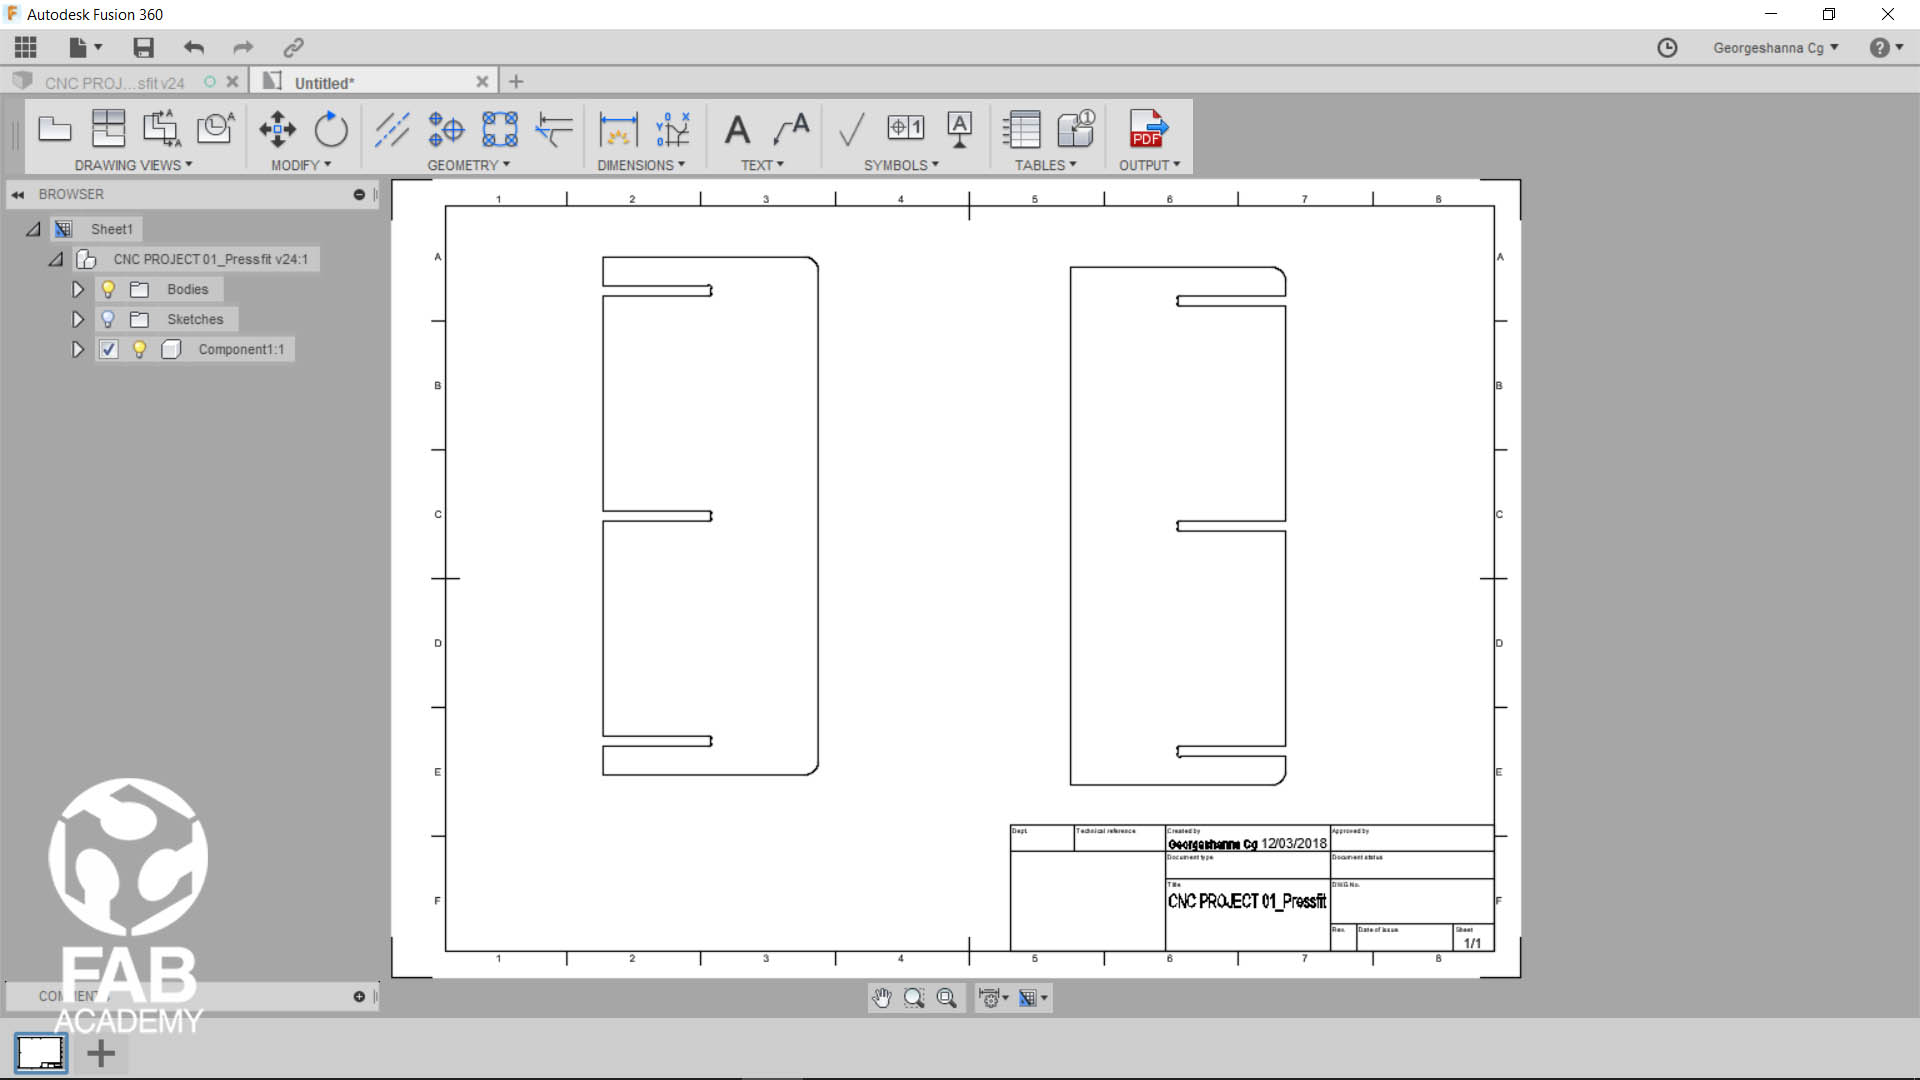Screen dimensions: 1920x1080
Task: Click the Save icon
Action: pos(144,47)
